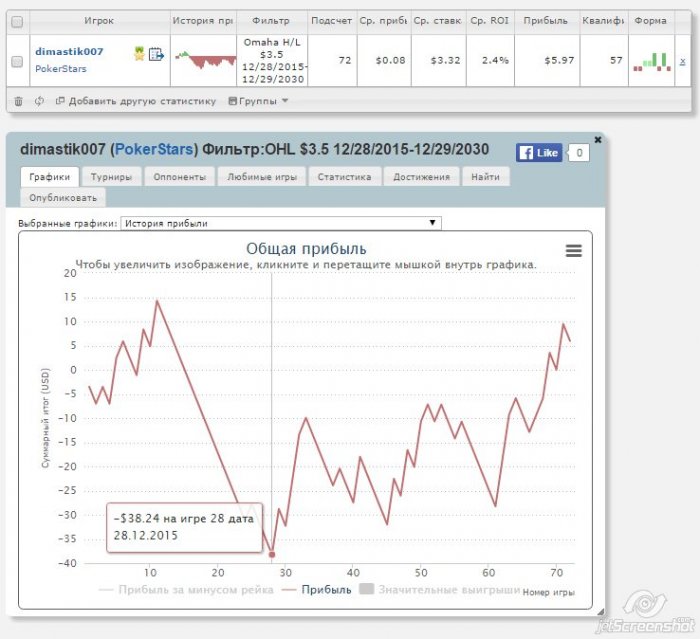Click the PokerStars link in panel title

click(154, 149)
